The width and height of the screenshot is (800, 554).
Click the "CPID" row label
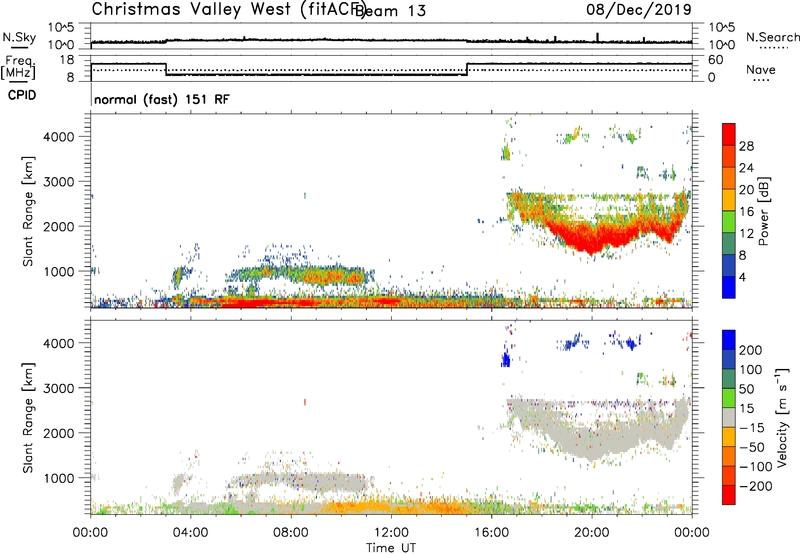(22, 95)
